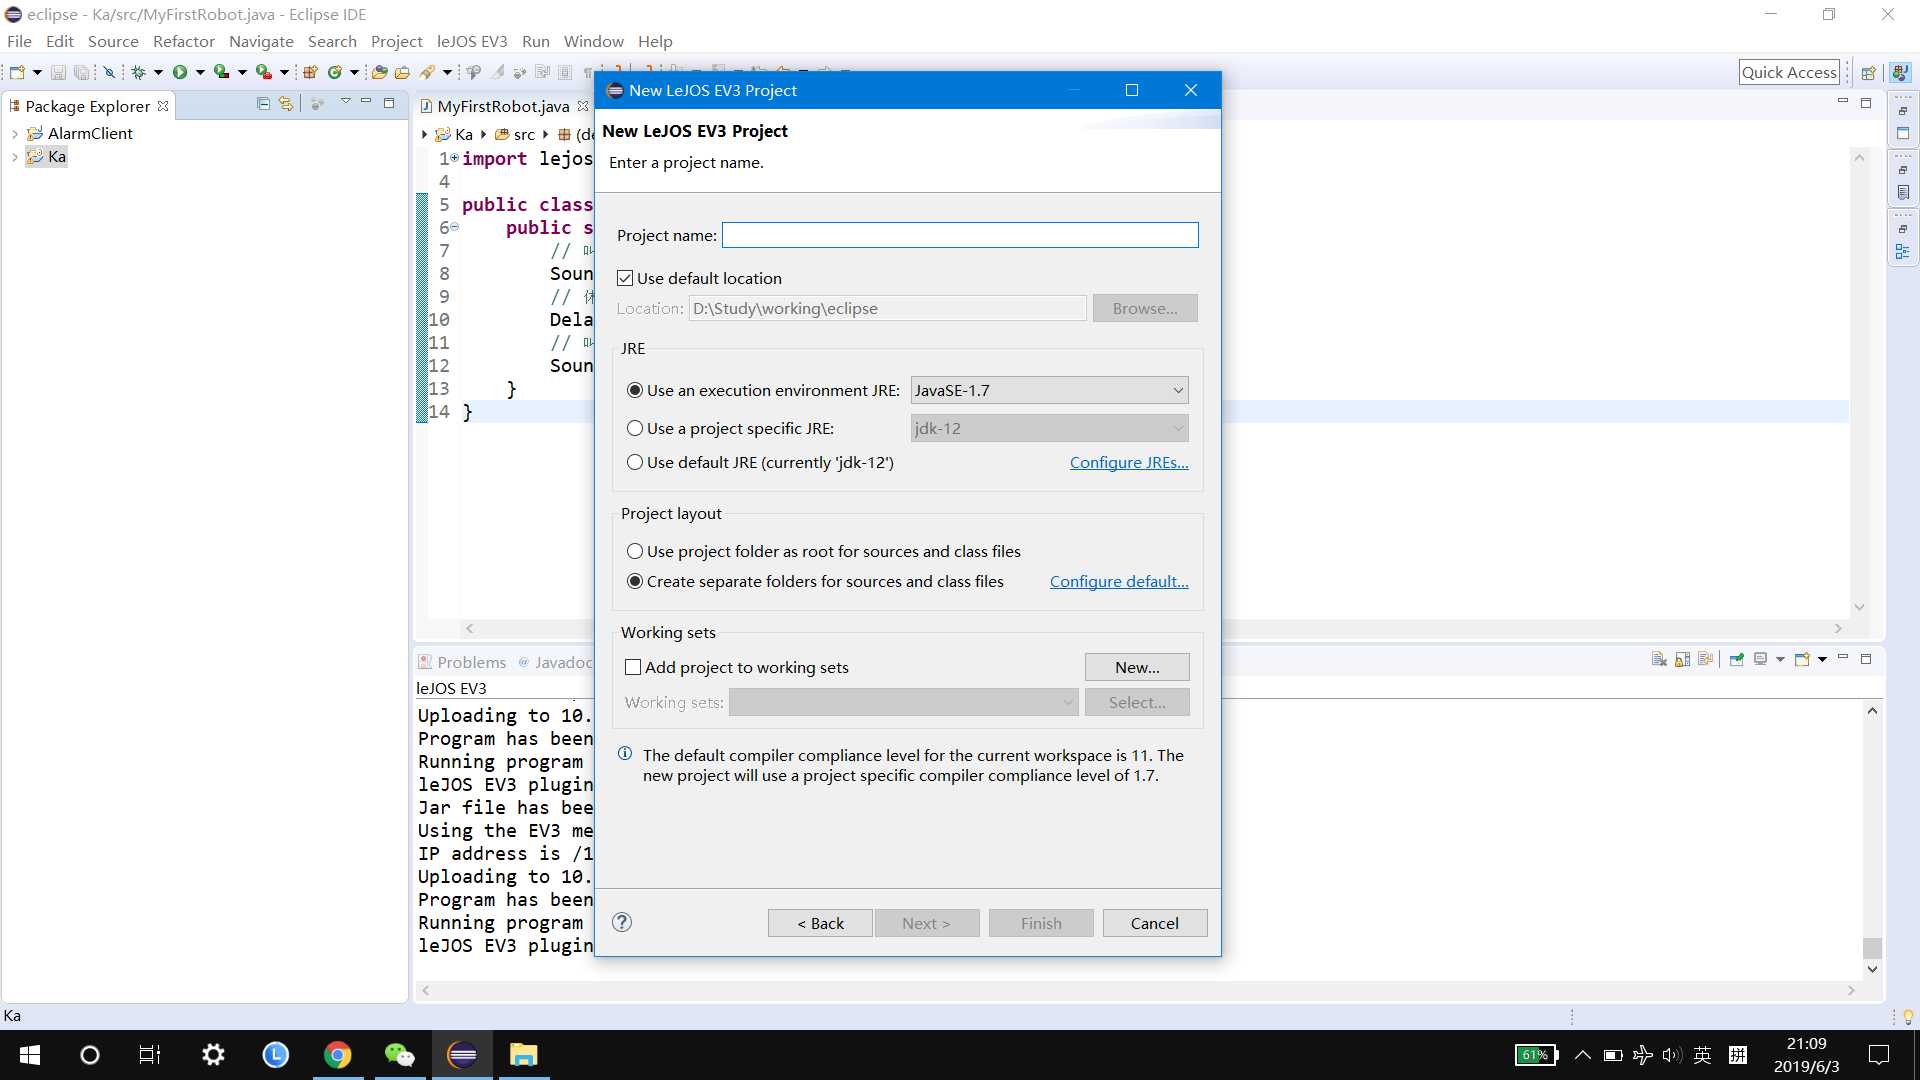Open the New file dropdown arrow
1920x1080 pixels.
(37, 72)
